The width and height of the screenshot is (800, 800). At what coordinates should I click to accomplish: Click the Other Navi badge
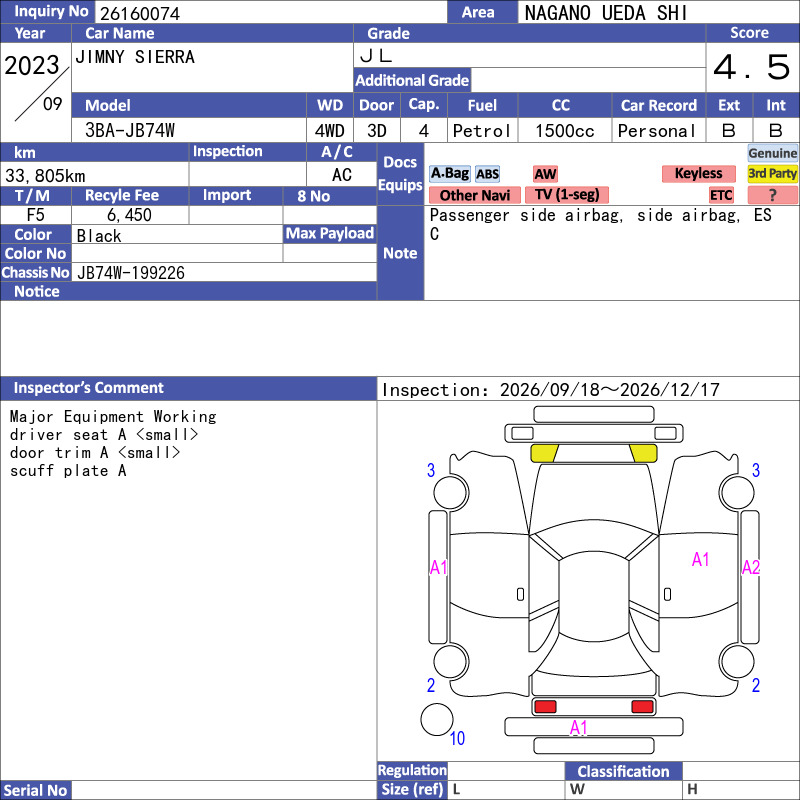pos(474,195)
